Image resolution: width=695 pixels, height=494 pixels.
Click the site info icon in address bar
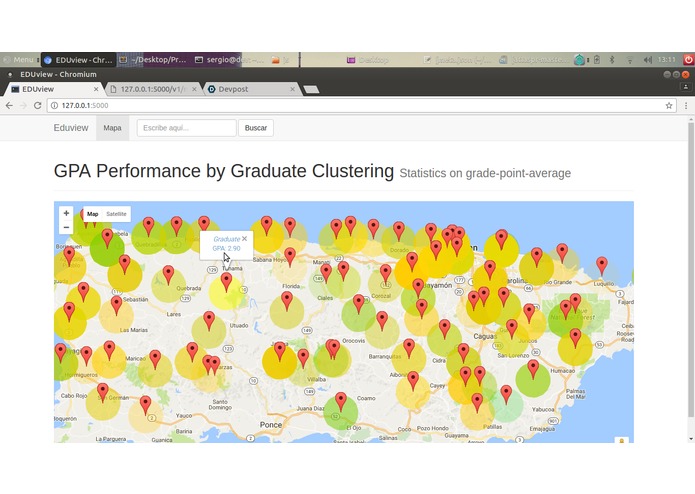click(54, 105)
